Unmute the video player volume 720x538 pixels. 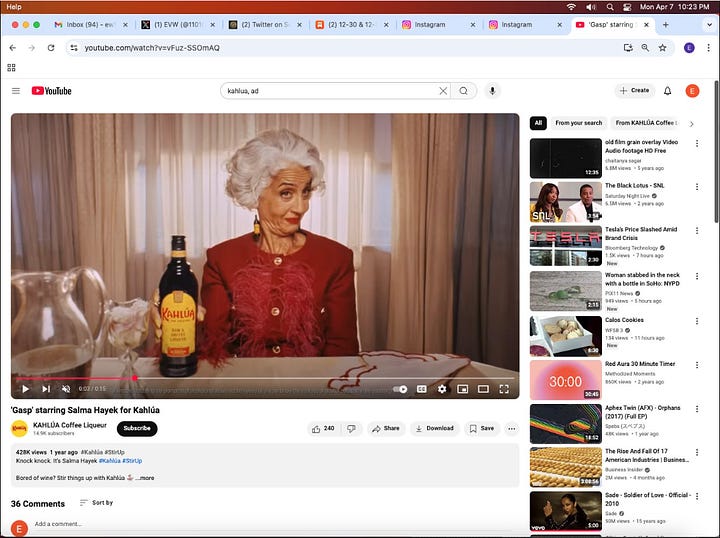click(66, 389)
